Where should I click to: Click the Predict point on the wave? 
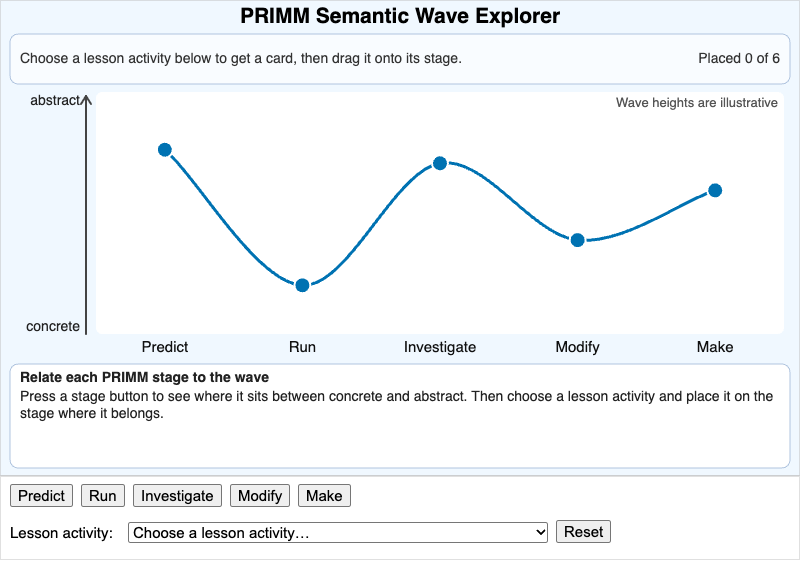165,150
